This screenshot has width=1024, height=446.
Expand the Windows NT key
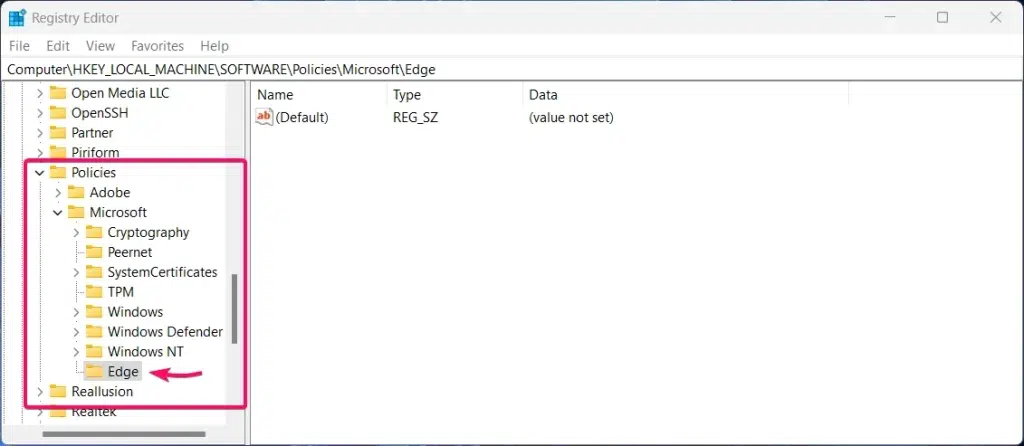pos(76,352)
